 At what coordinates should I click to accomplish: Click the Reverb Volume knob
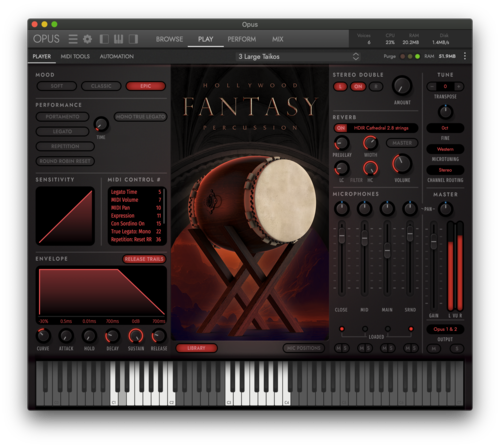click(x=402, y=164)
